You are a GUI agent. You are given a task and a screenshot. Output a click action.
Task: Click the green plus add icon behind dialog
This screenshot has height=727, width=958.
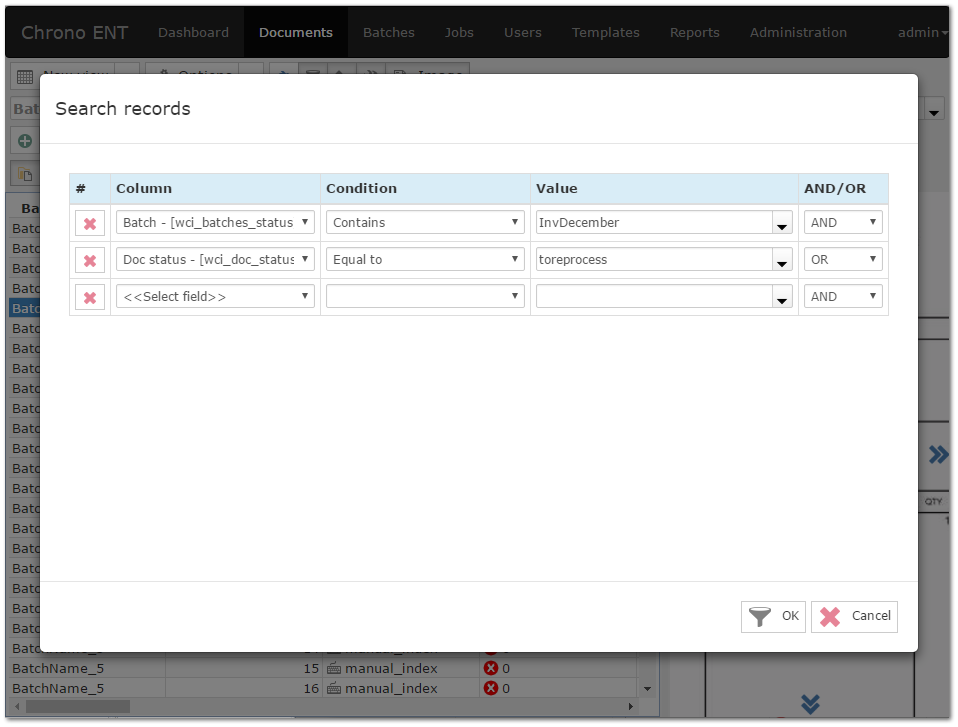(25, 141)
